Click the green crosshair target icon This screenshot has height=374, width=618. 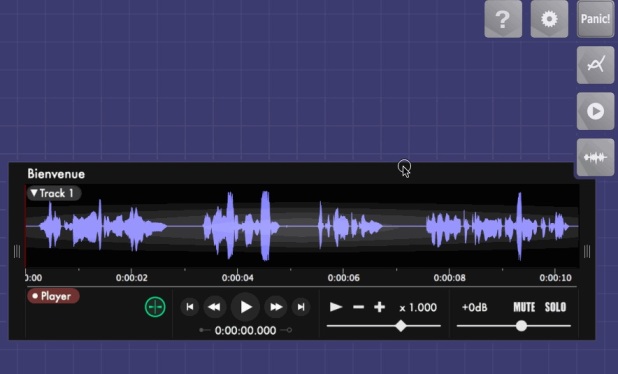(155, 307)
